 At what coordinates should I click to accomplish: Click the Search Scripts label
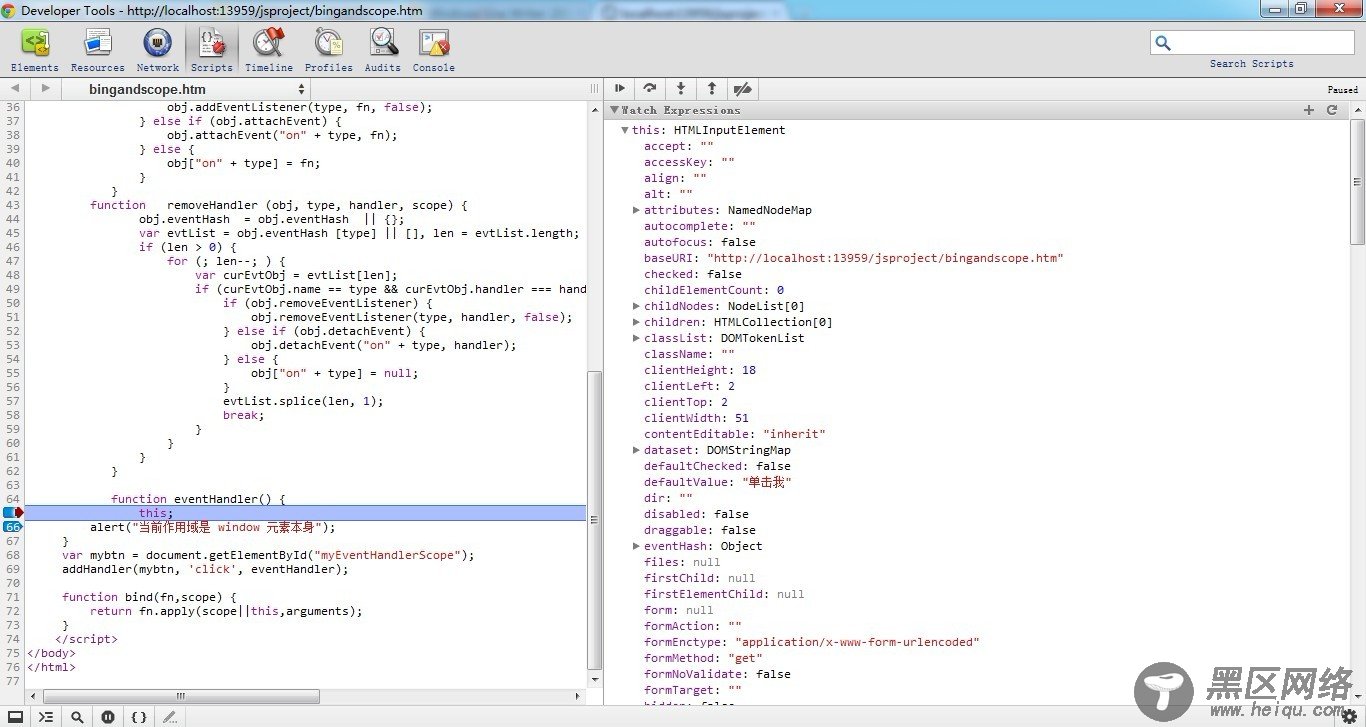tap(1252, 64)
